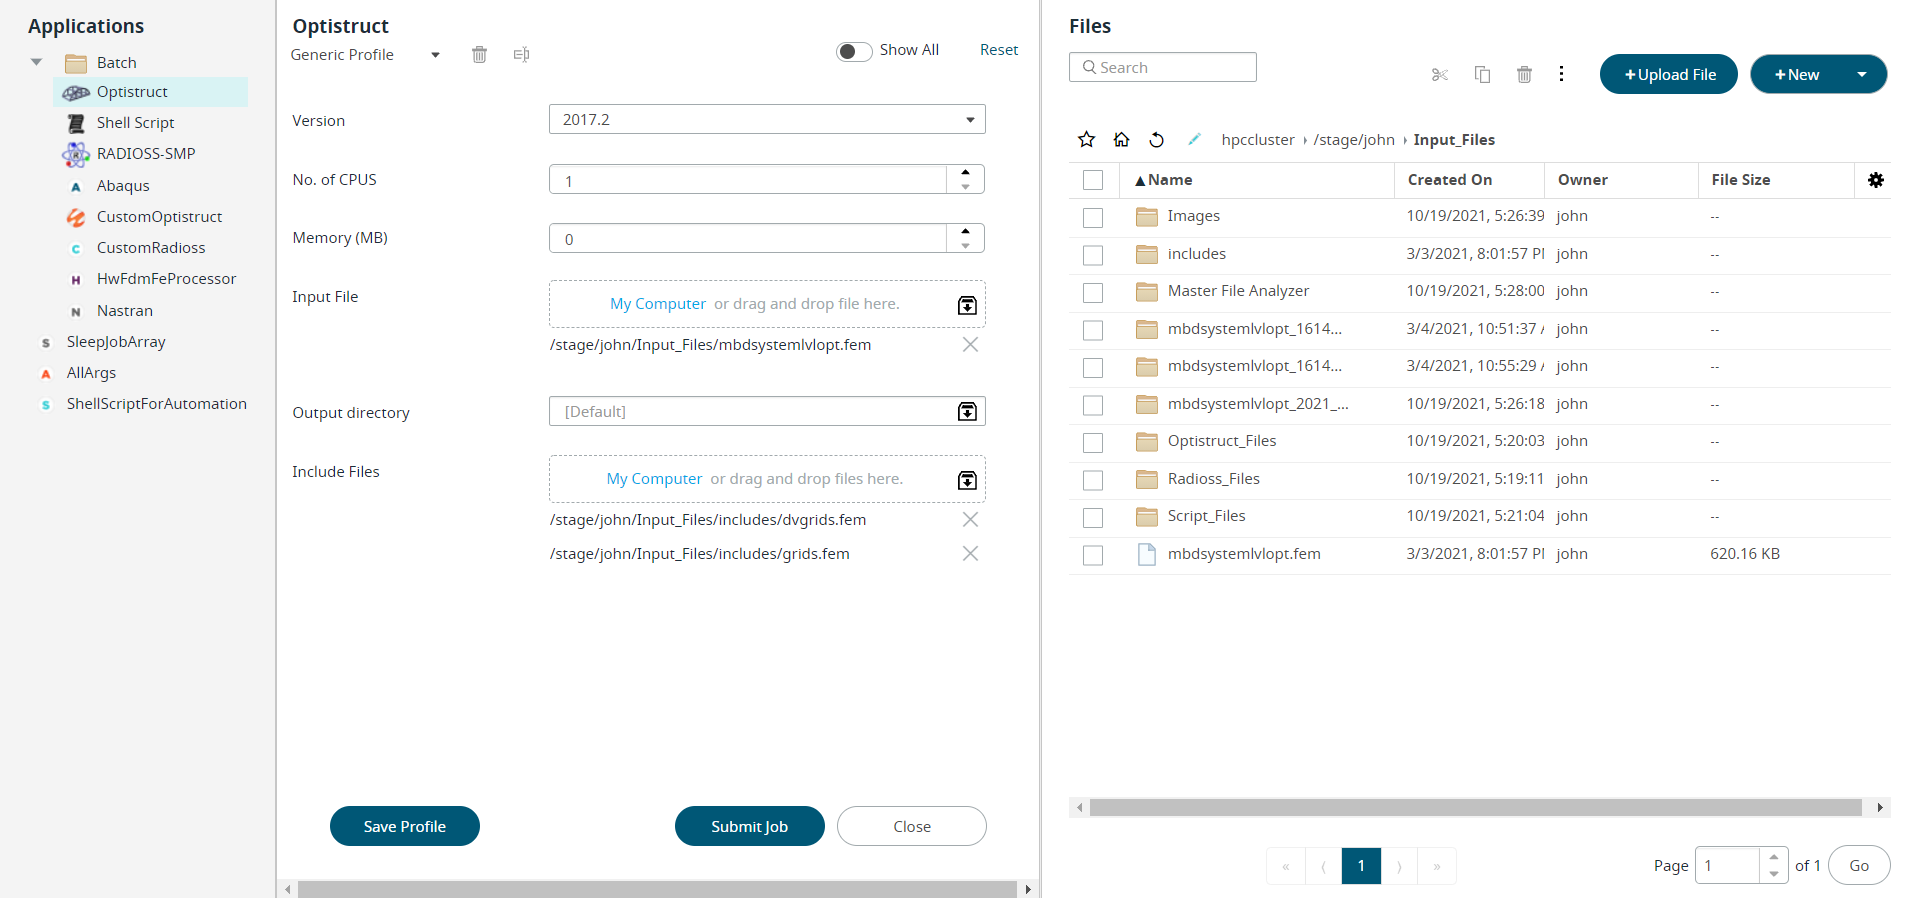
Task: Remove the dvgrids.fem include file
Action: 970,519
